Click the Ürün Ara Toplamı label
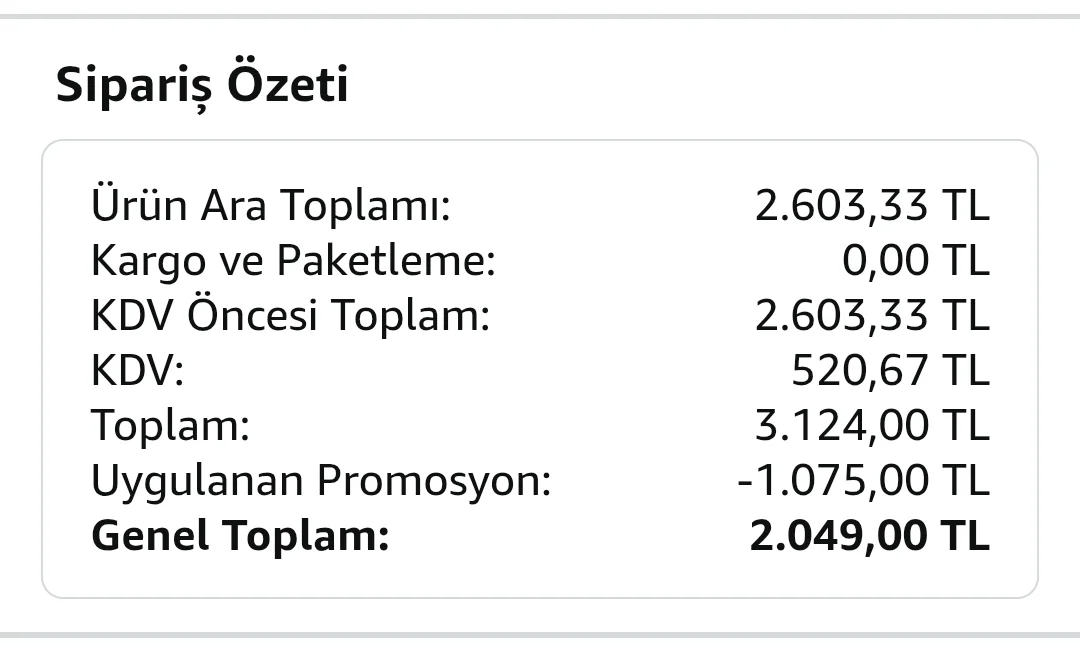 (x=271, y=207)
